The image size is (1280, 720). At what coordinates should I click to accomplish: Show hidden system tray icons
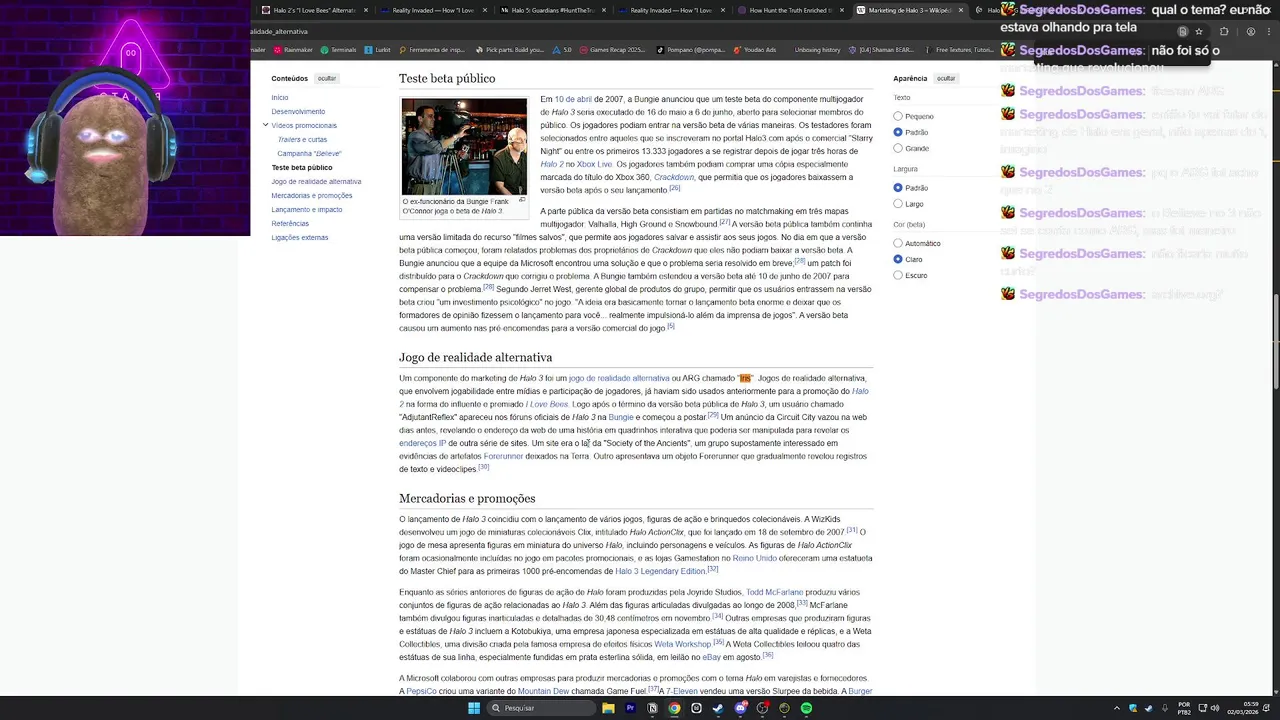[1117, 708]
